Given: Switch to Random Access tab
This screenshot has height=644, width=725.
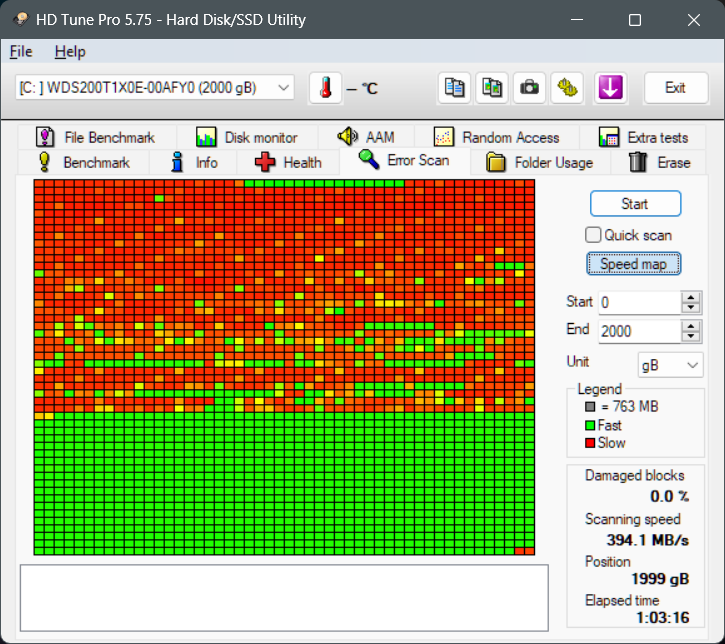Looking at the screenshot, I should (497, 137).
